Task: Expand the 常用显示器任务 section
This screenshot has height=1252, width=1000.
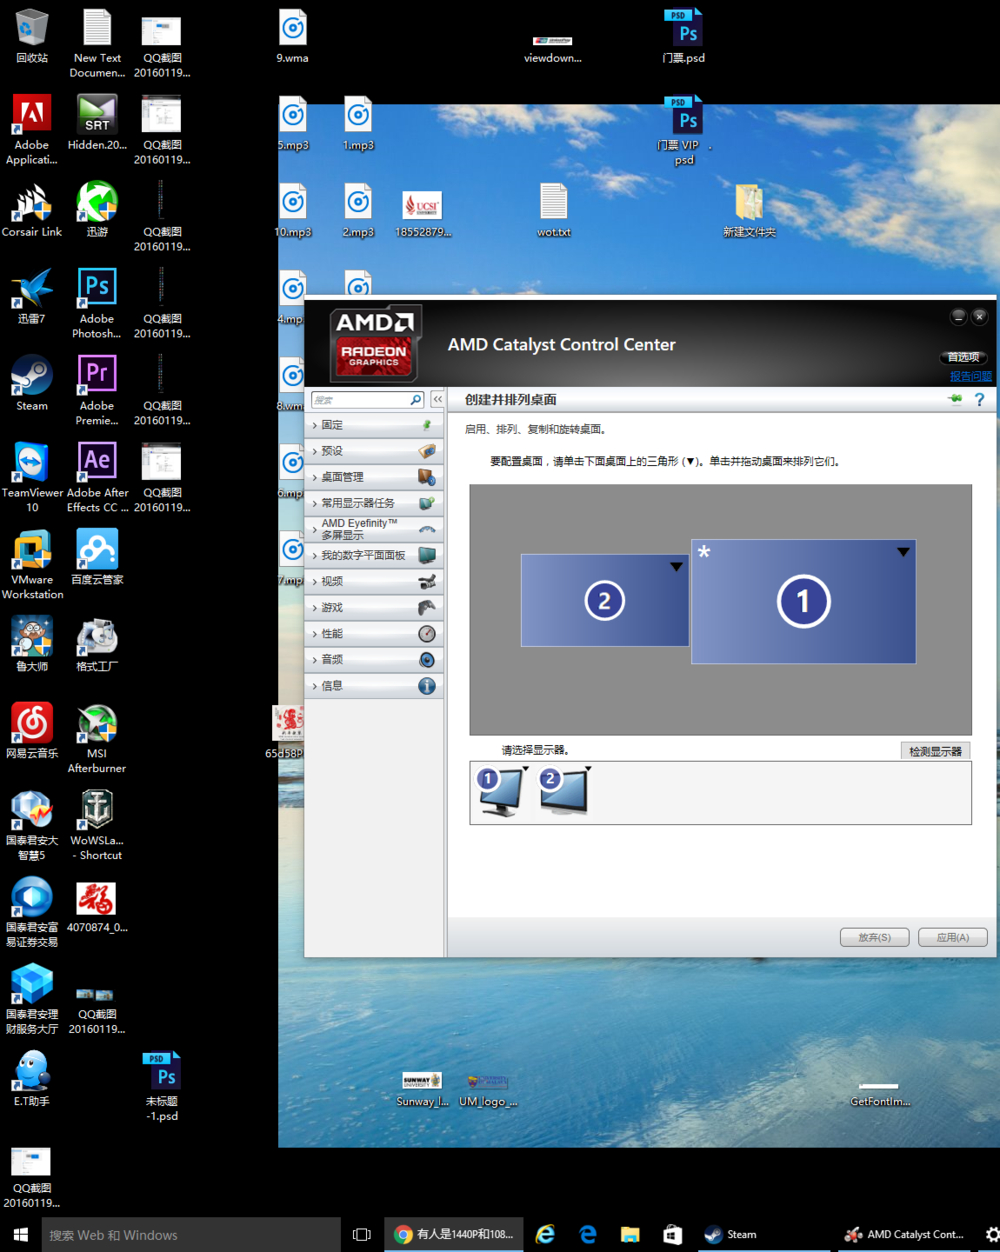Action: pyautogui.click(x=375, y=503)
